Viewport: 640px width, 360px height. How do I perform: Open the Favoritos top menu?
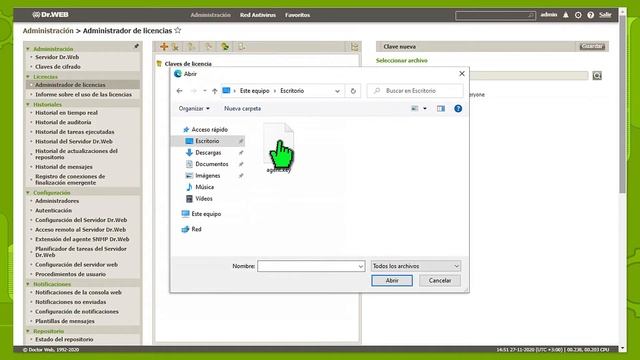(298, 15)
